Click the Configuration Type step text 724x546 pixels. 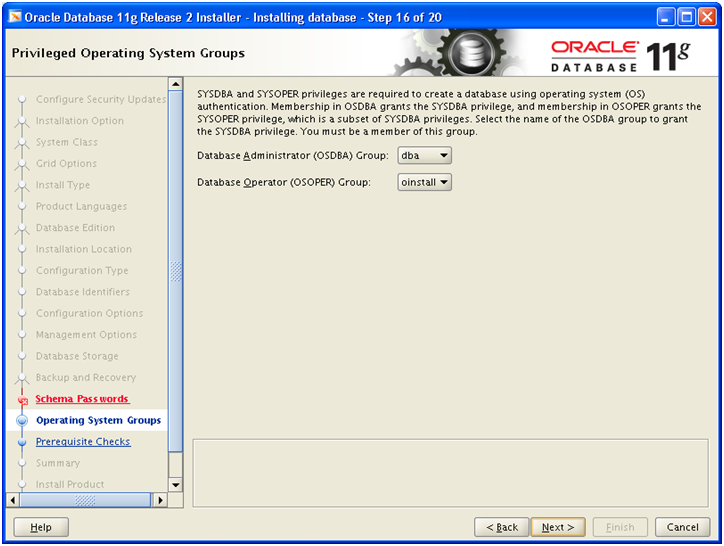(x=82, y=271)
